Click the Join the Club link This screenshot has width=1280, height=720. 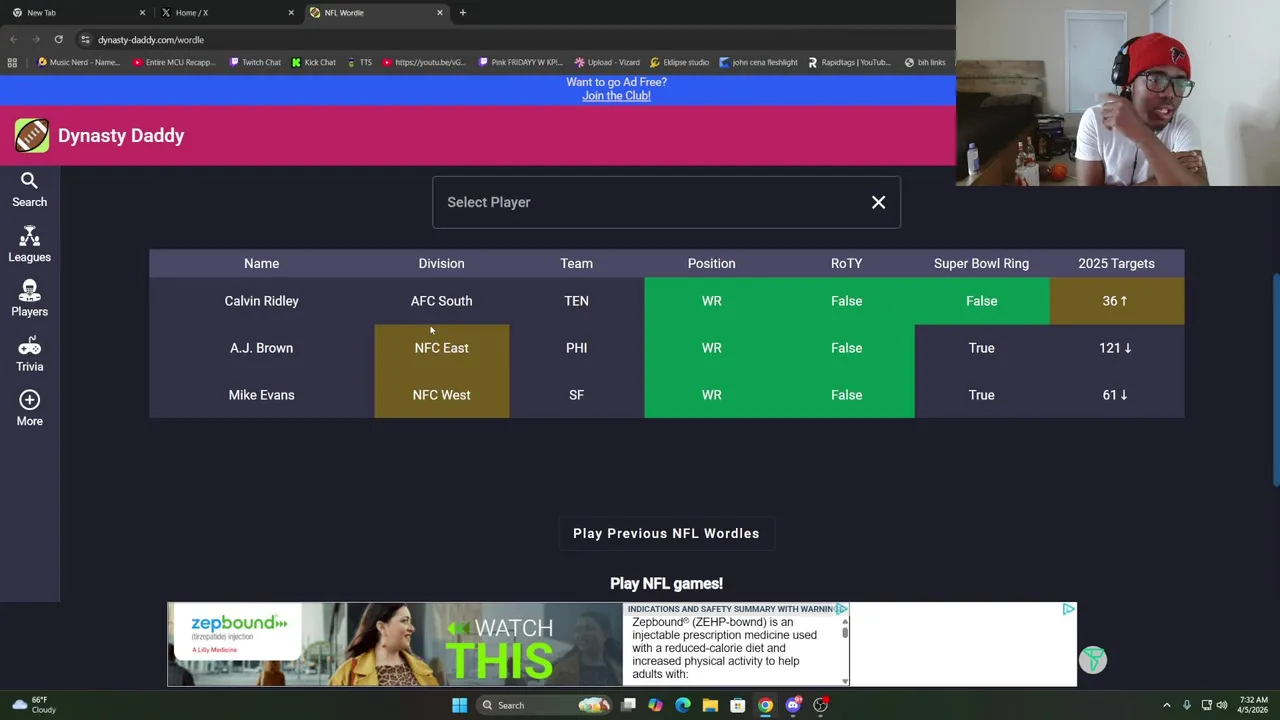click(616, 96)
